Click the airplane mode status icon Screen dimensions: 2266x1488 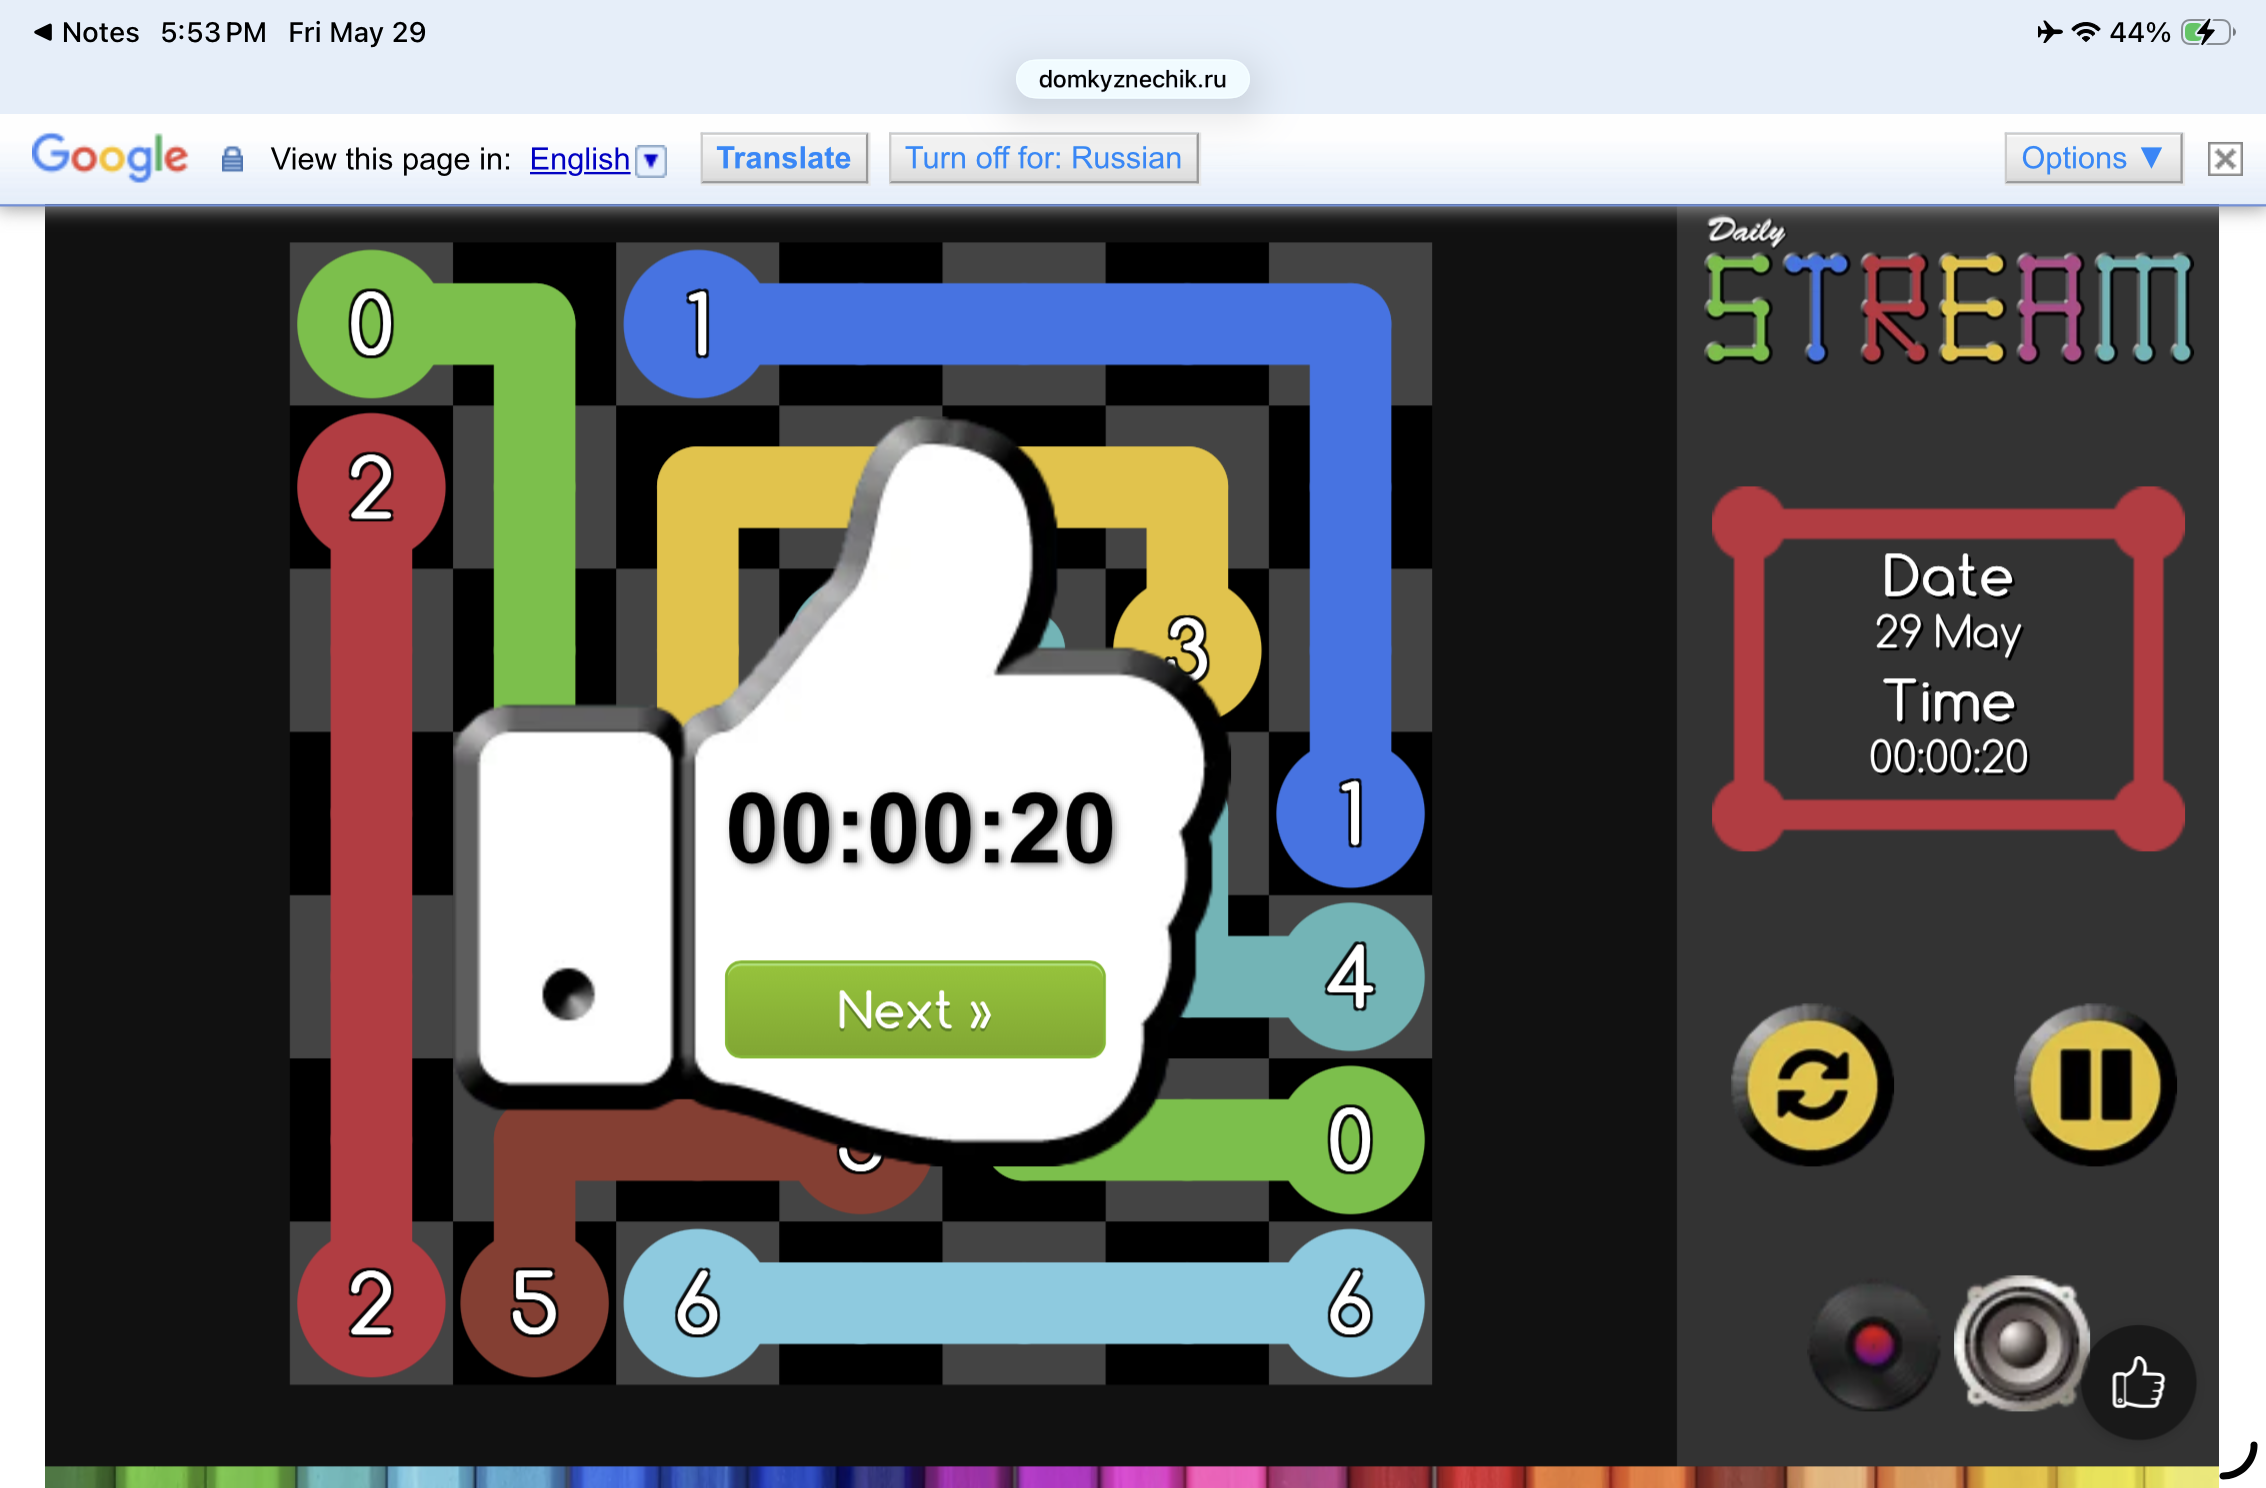coord(2049,32)
